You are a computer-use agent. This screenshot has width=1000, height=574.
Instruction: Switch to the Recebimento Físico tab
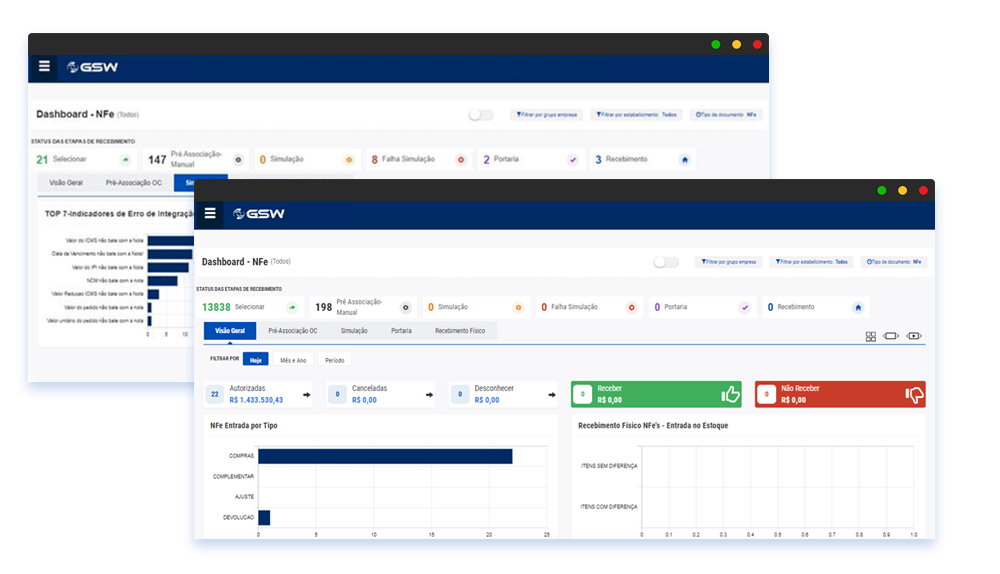pyautogui.click(x=459, y=331)
